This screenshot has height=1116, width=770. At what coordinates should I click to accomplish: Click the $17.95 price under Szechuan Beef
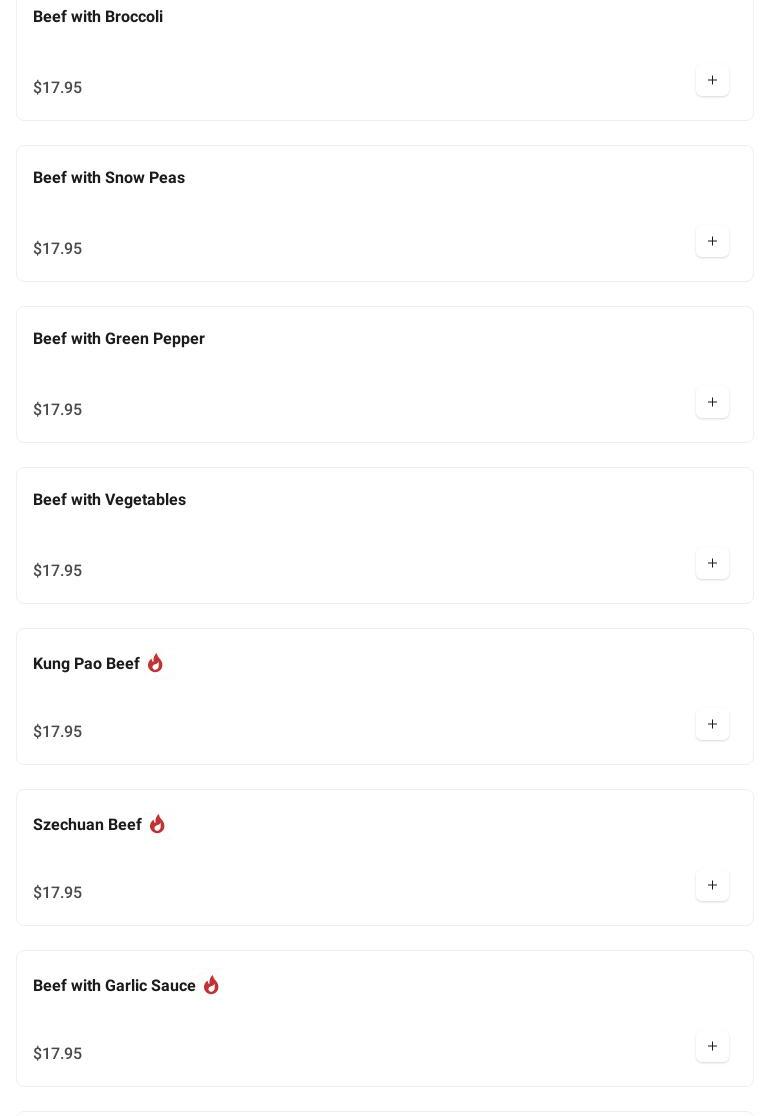(58, 893)
